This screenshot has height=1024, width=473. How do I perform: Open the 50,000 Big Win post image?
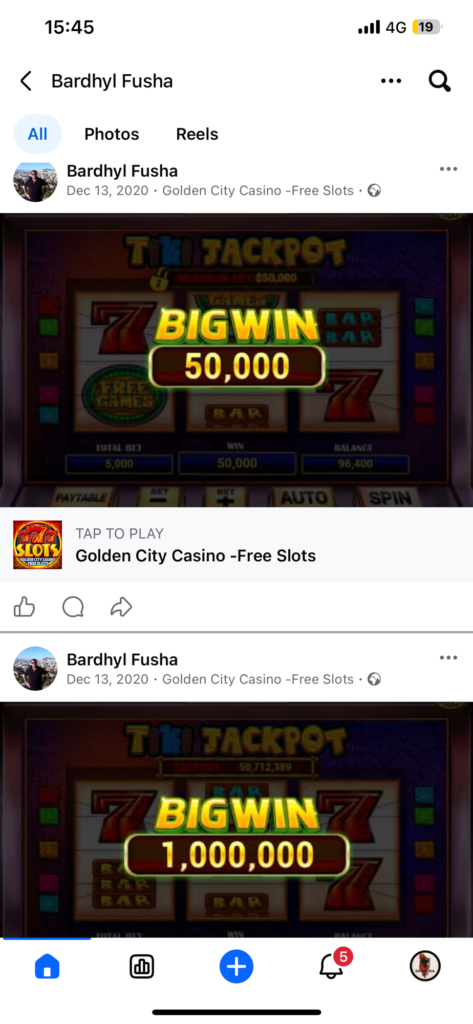coord(236,360)
